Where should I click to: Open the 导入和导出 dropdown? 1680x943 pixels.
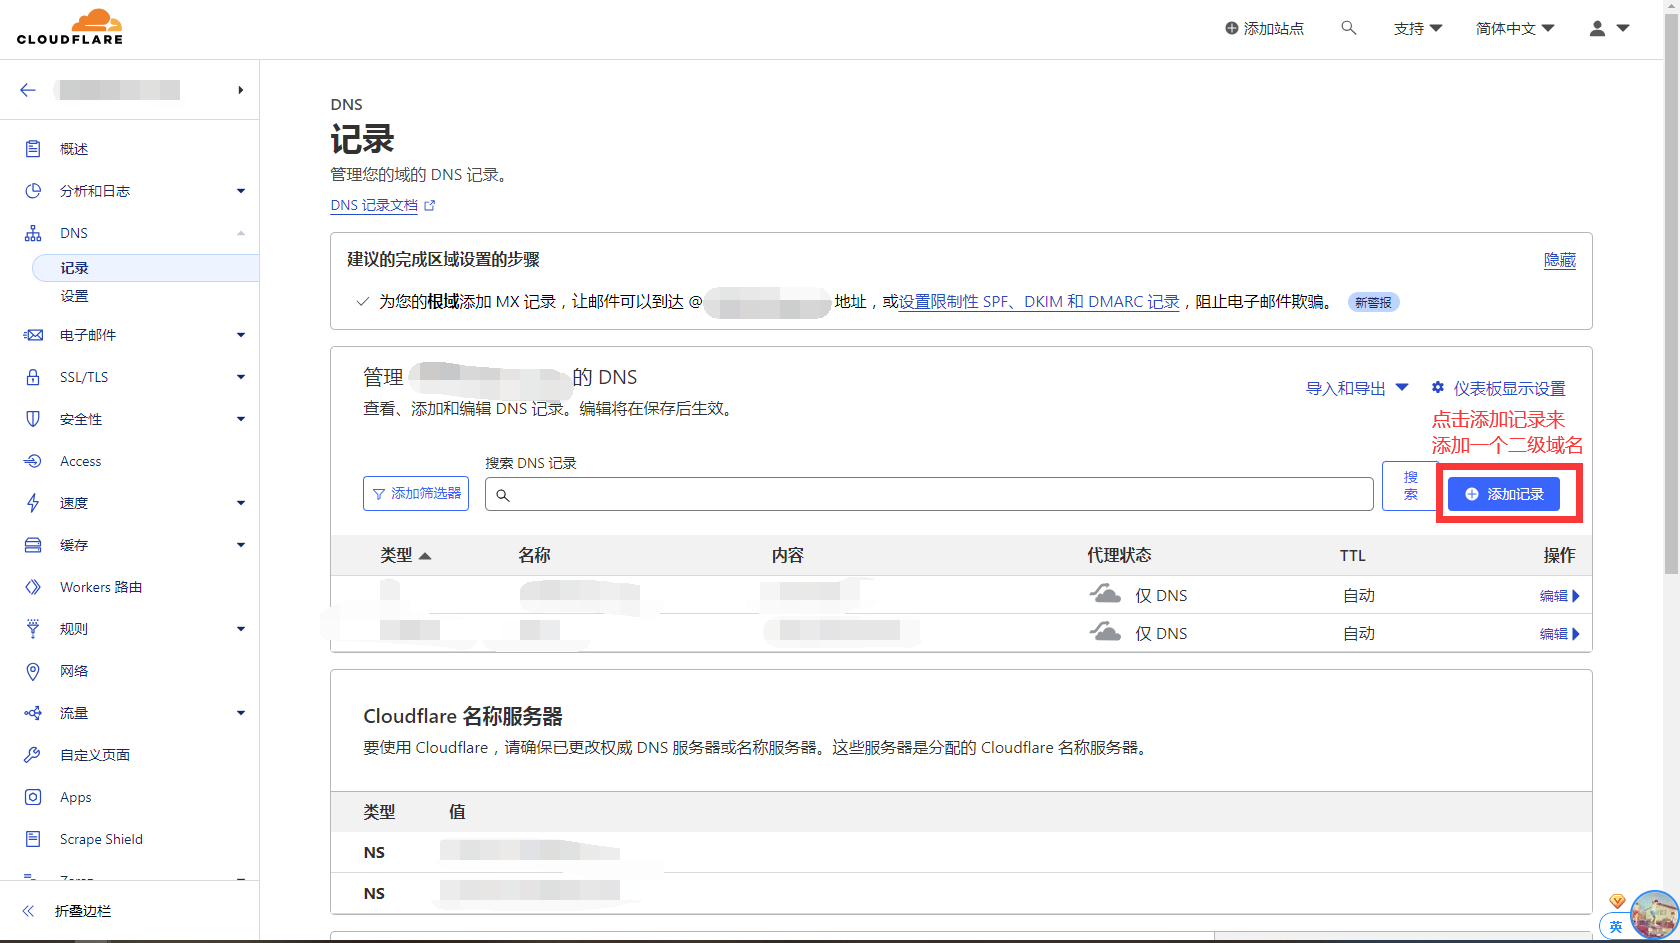pyautogui.click(x=1357, y=388)
